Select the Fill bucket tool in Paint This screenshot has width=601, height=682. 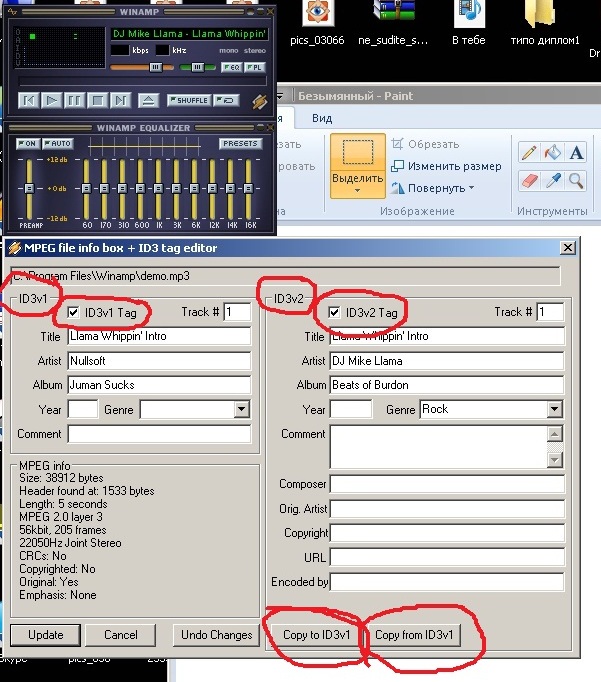pos(552,153)
